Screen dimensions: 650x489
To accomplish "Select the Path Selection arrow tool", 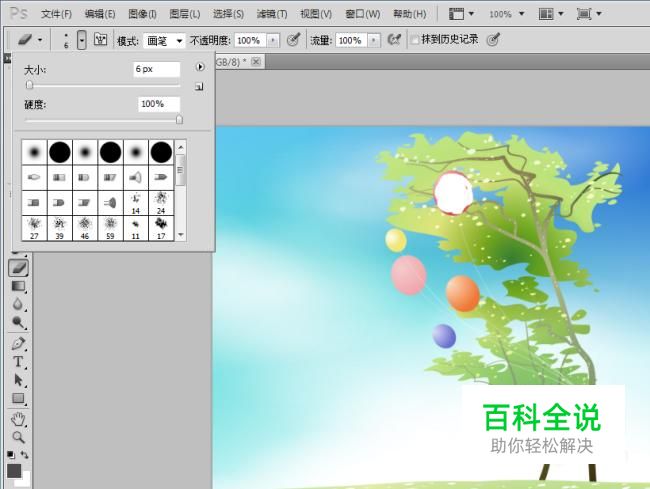I will [x=18, y=380].
